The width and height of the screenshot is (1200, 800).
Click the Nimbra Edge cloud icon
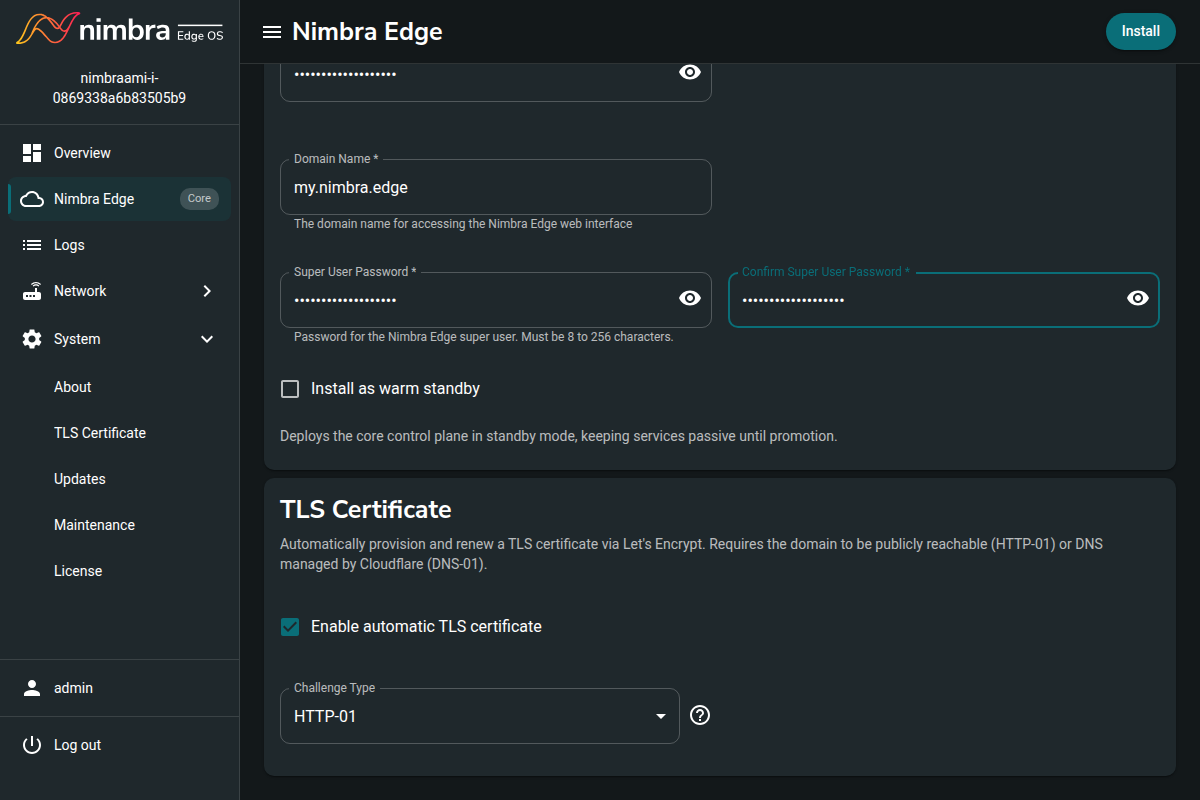[32, 199]
